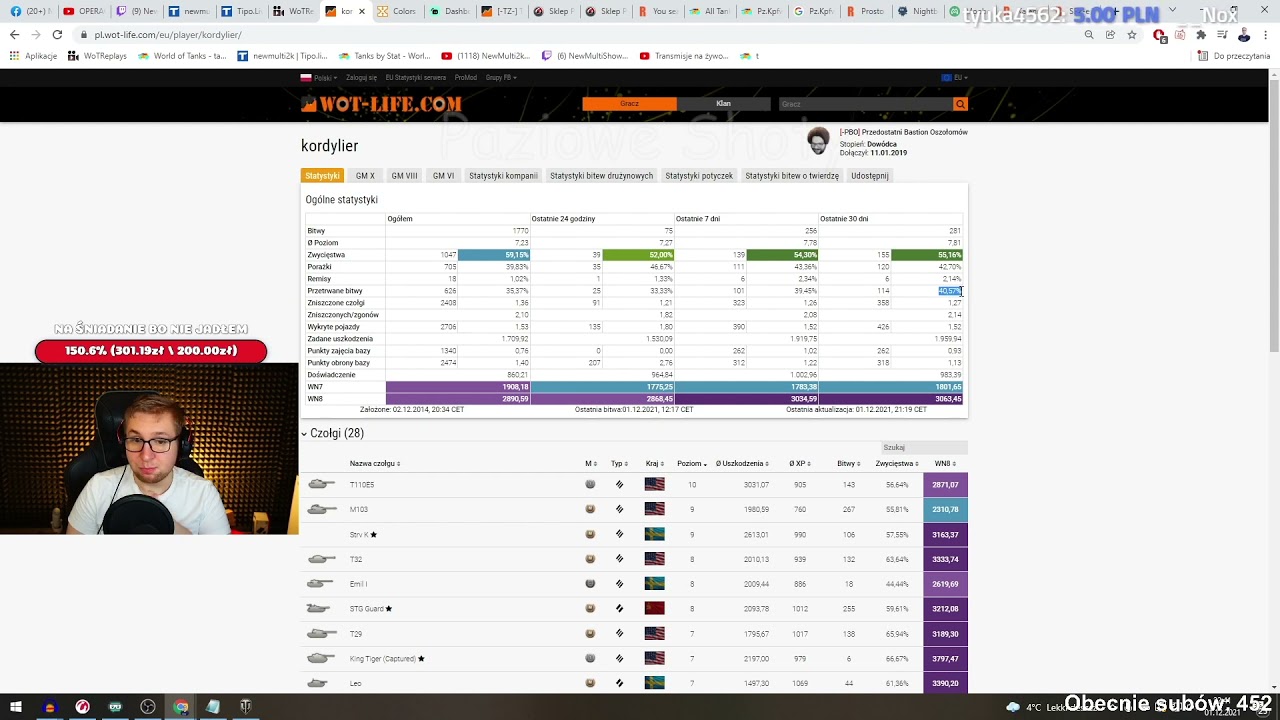Click the premium star next to STG Guard
1280x720 pixels.
389,608
